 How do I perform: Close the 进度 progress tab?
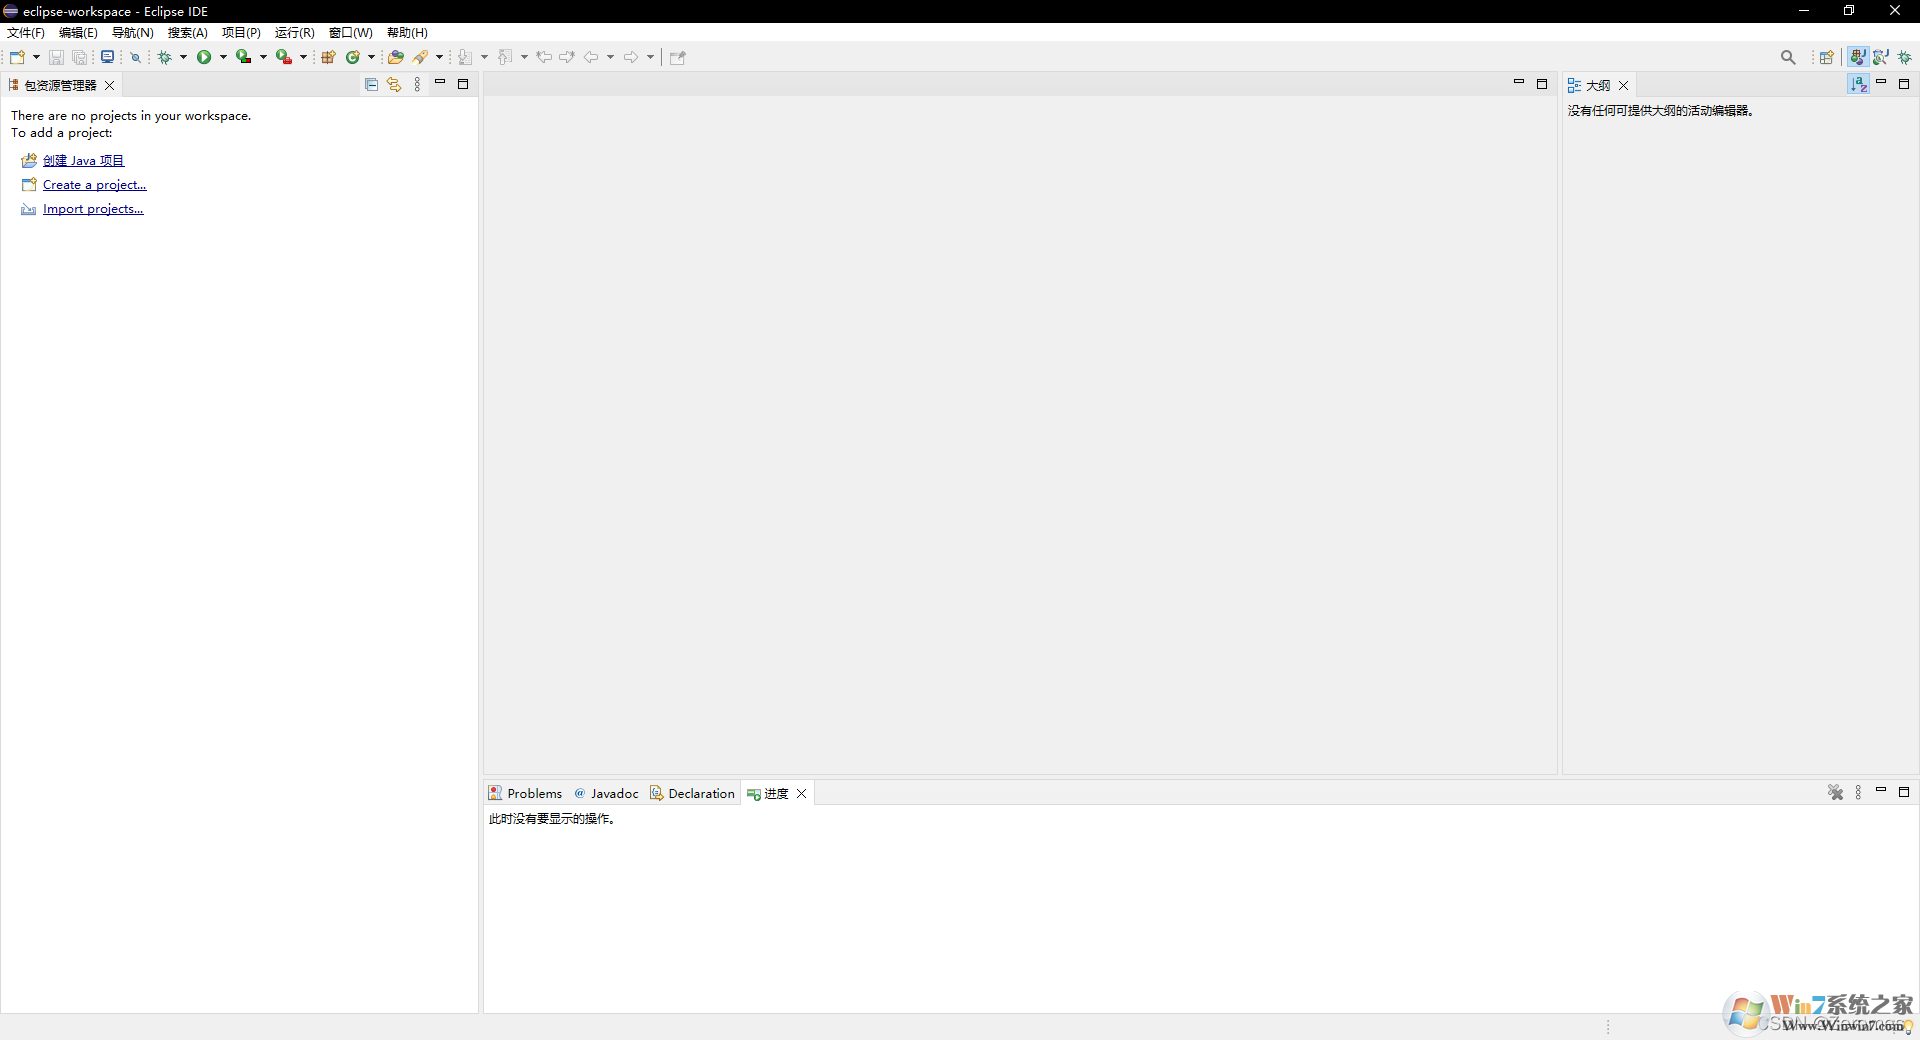click(x=801, y=793)
